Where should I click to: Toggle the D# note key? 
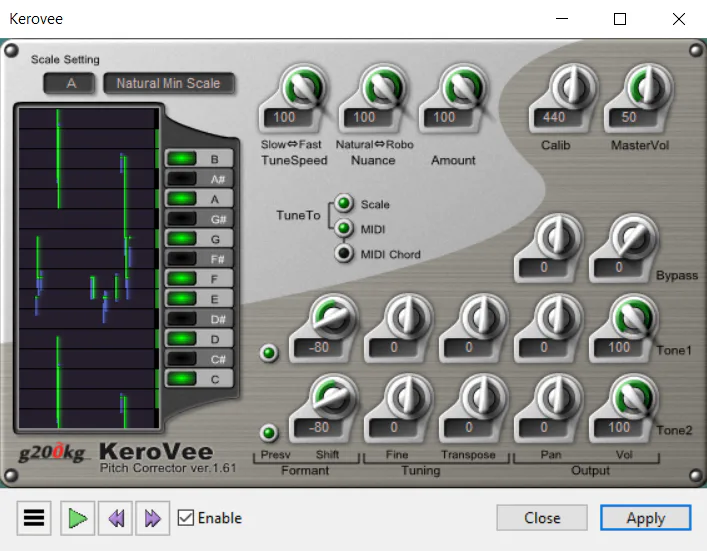[199, 319]
